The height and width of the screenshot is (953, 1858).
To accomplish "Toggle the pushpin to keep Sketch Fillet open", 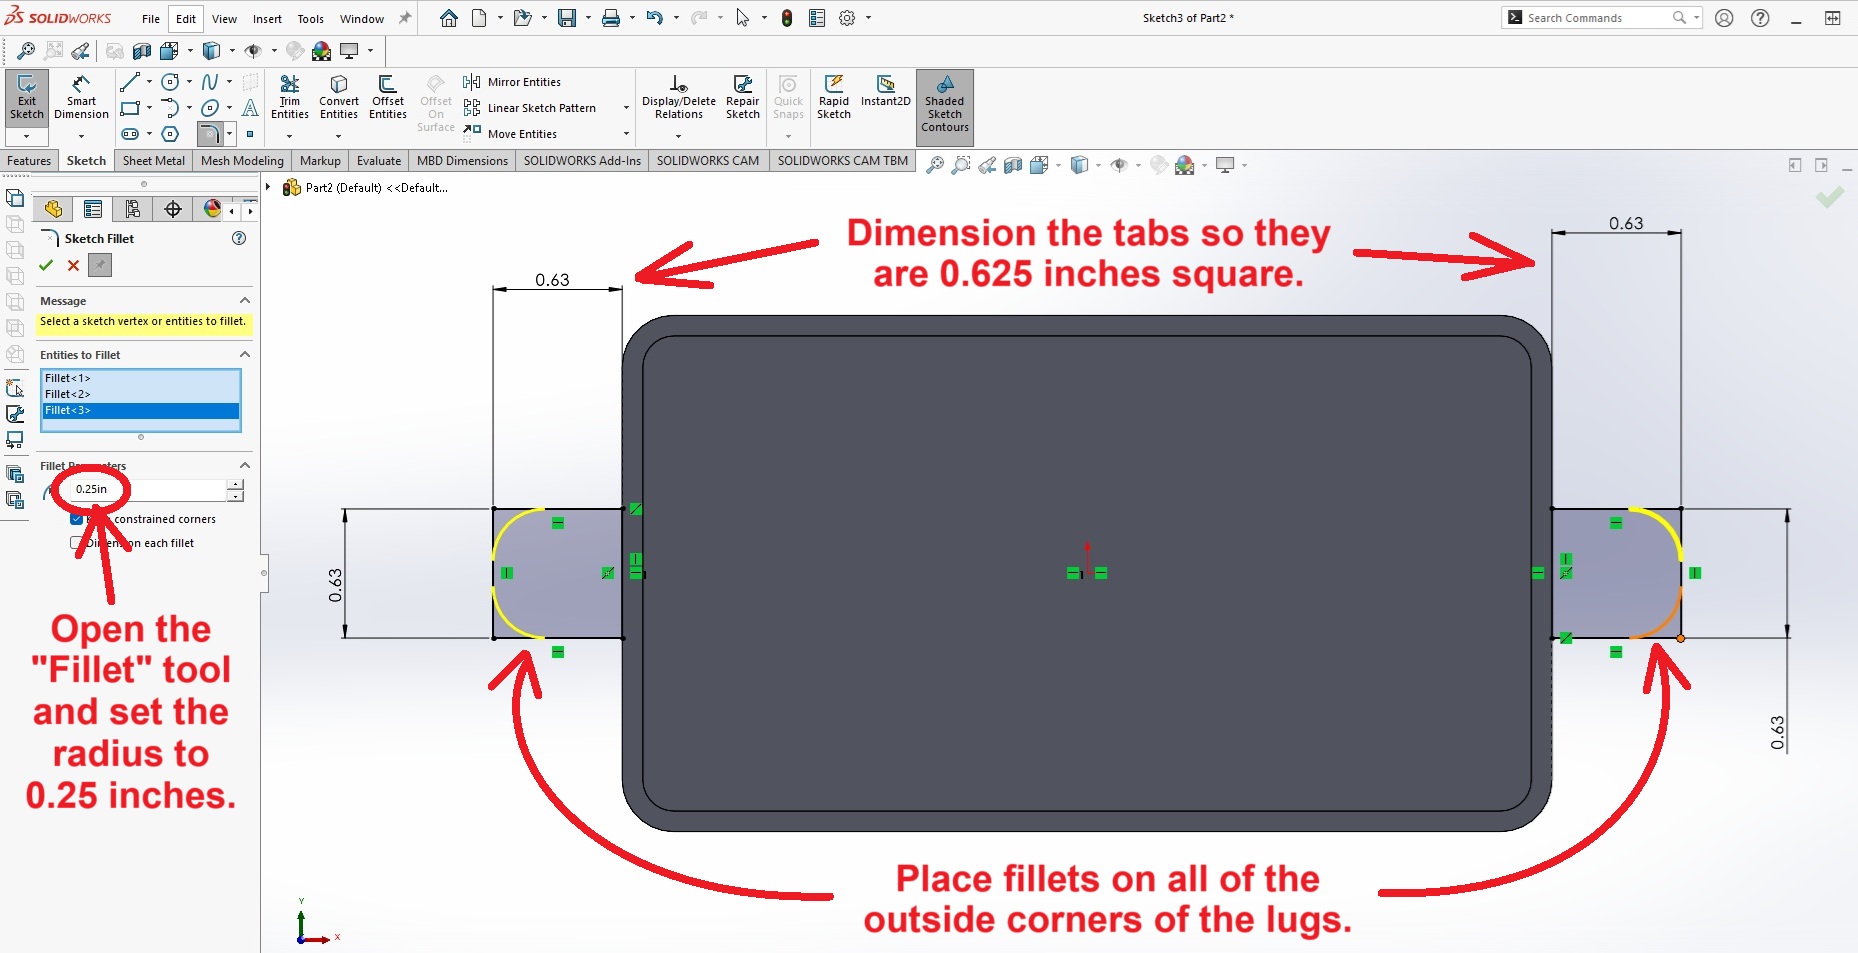I will [x=100, y=265].
